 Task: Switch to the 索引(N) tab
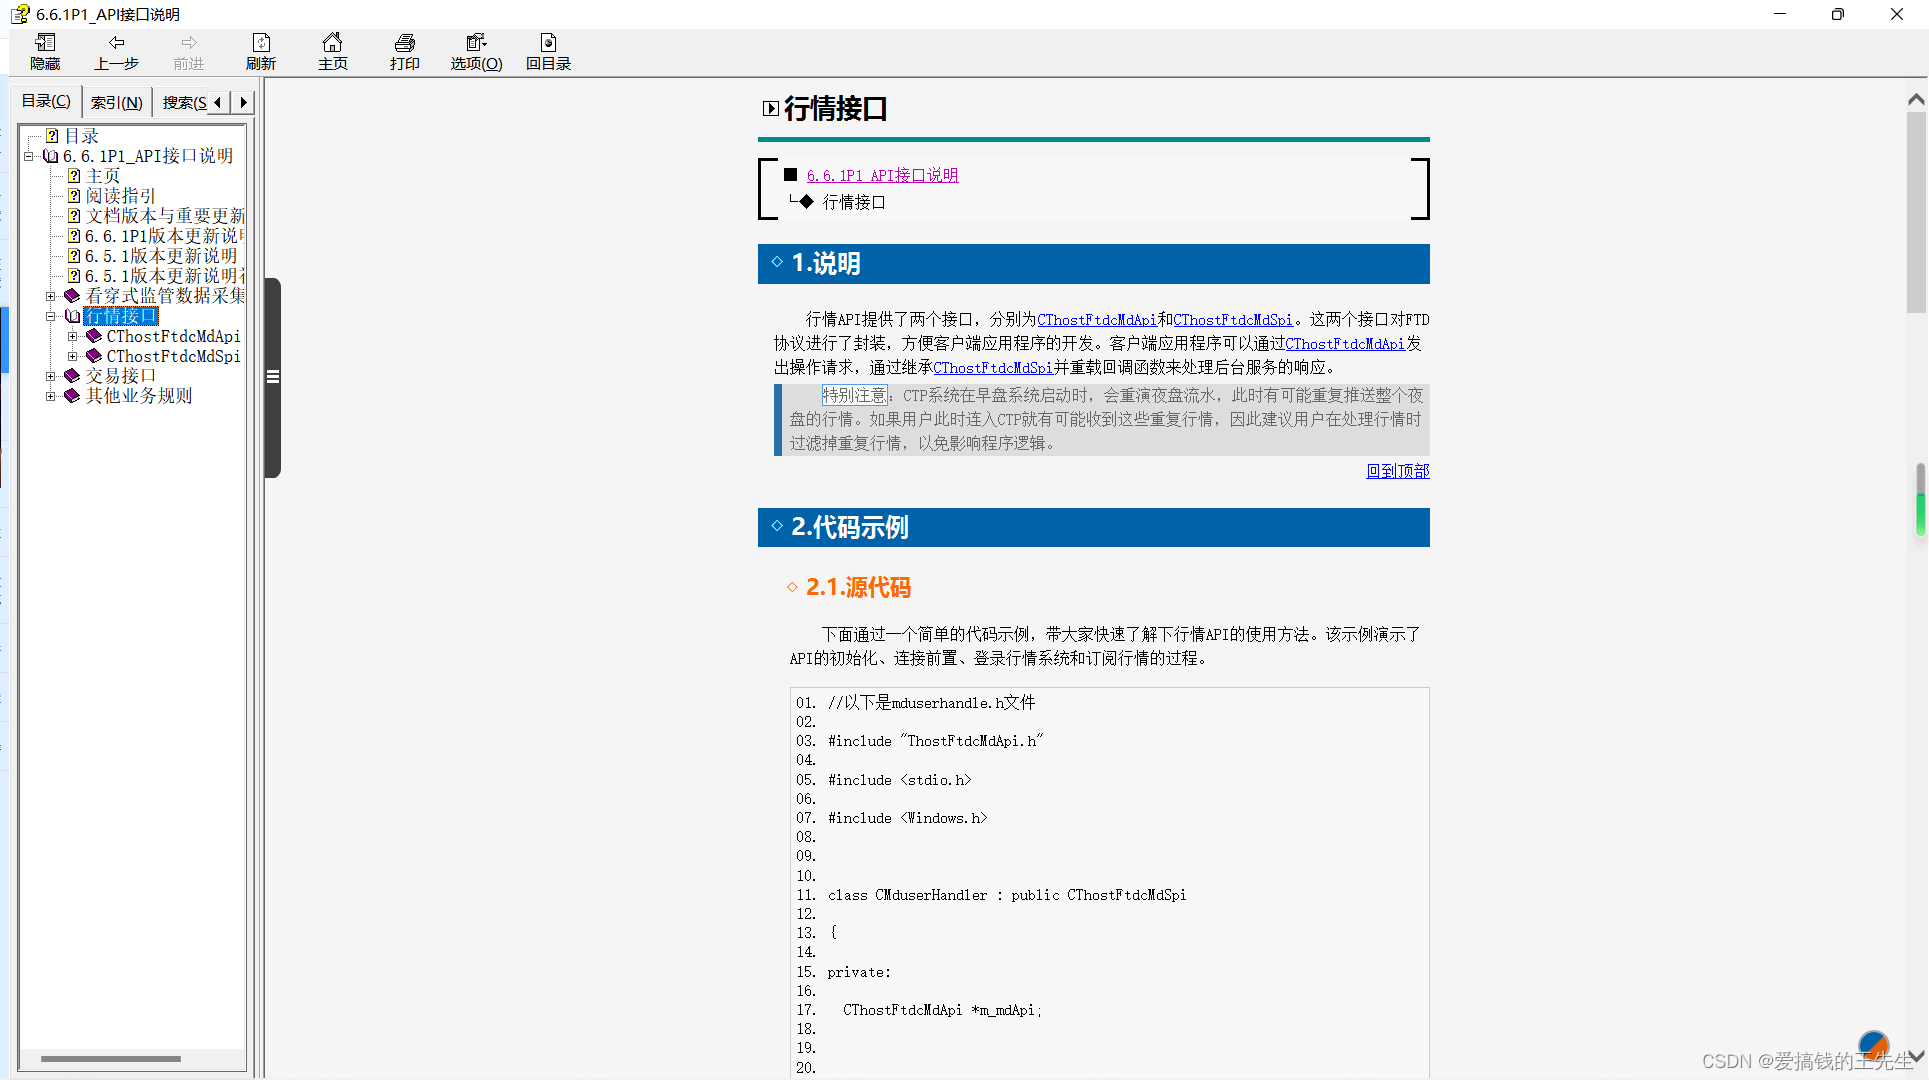[x=116, y=102]
